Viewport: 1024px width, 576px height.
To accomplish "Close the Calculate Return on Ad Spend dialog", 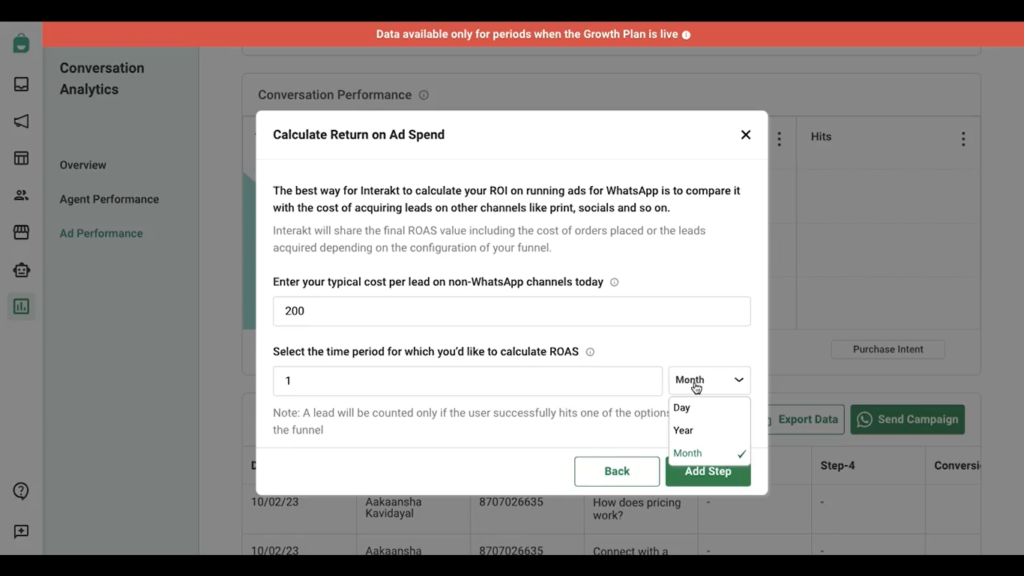I will coord(746,135).
